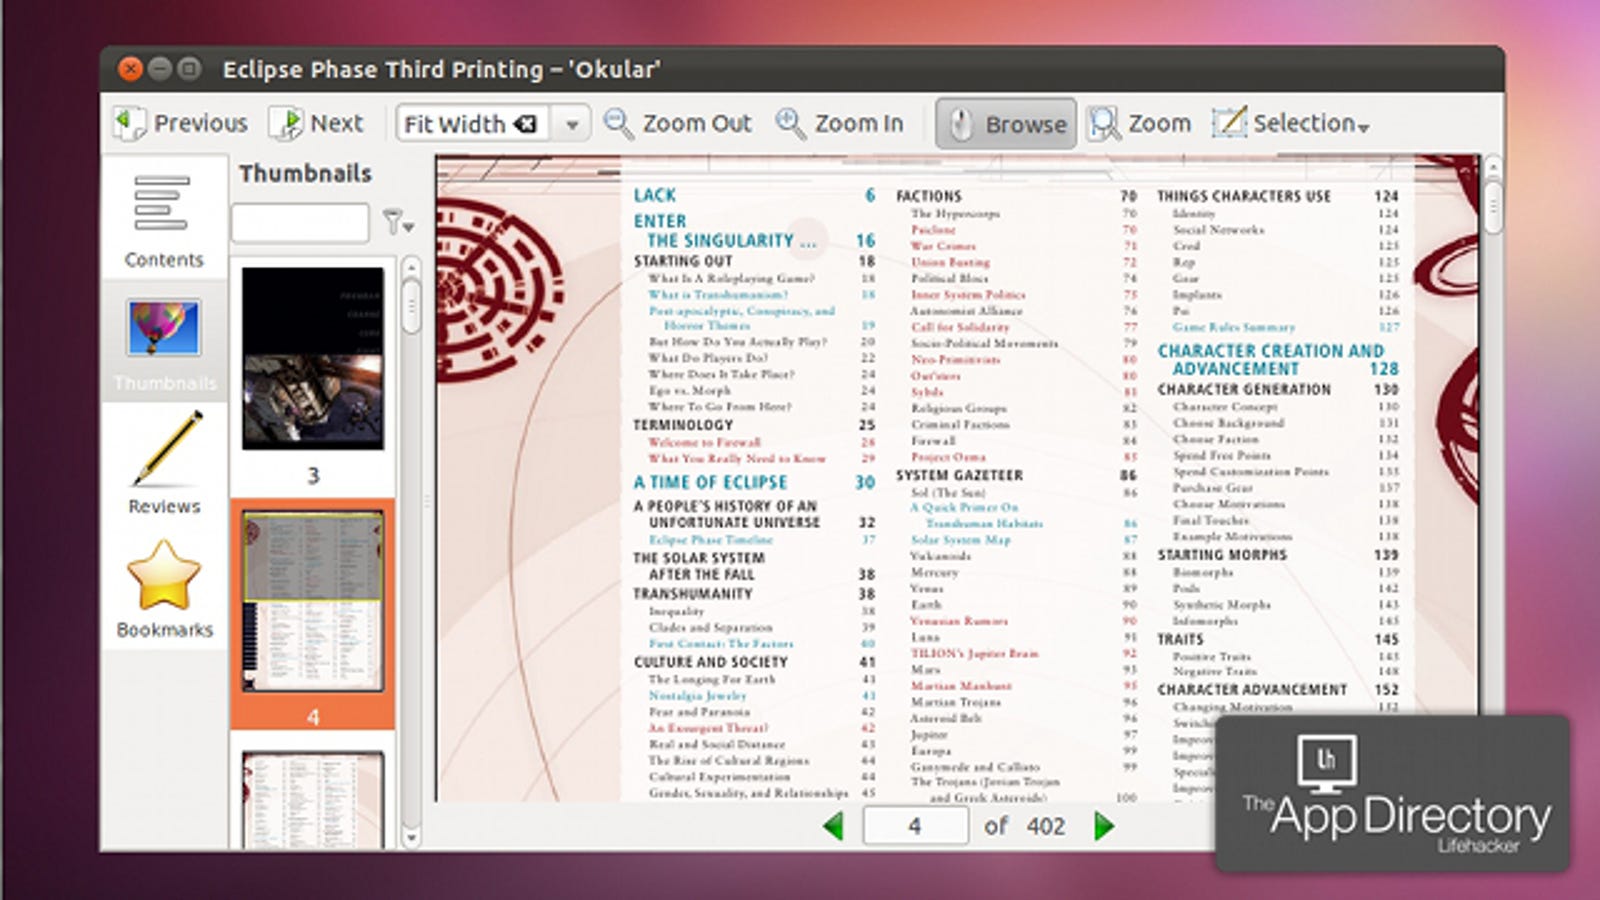Open 'Solar System Map' contents link

960,539
